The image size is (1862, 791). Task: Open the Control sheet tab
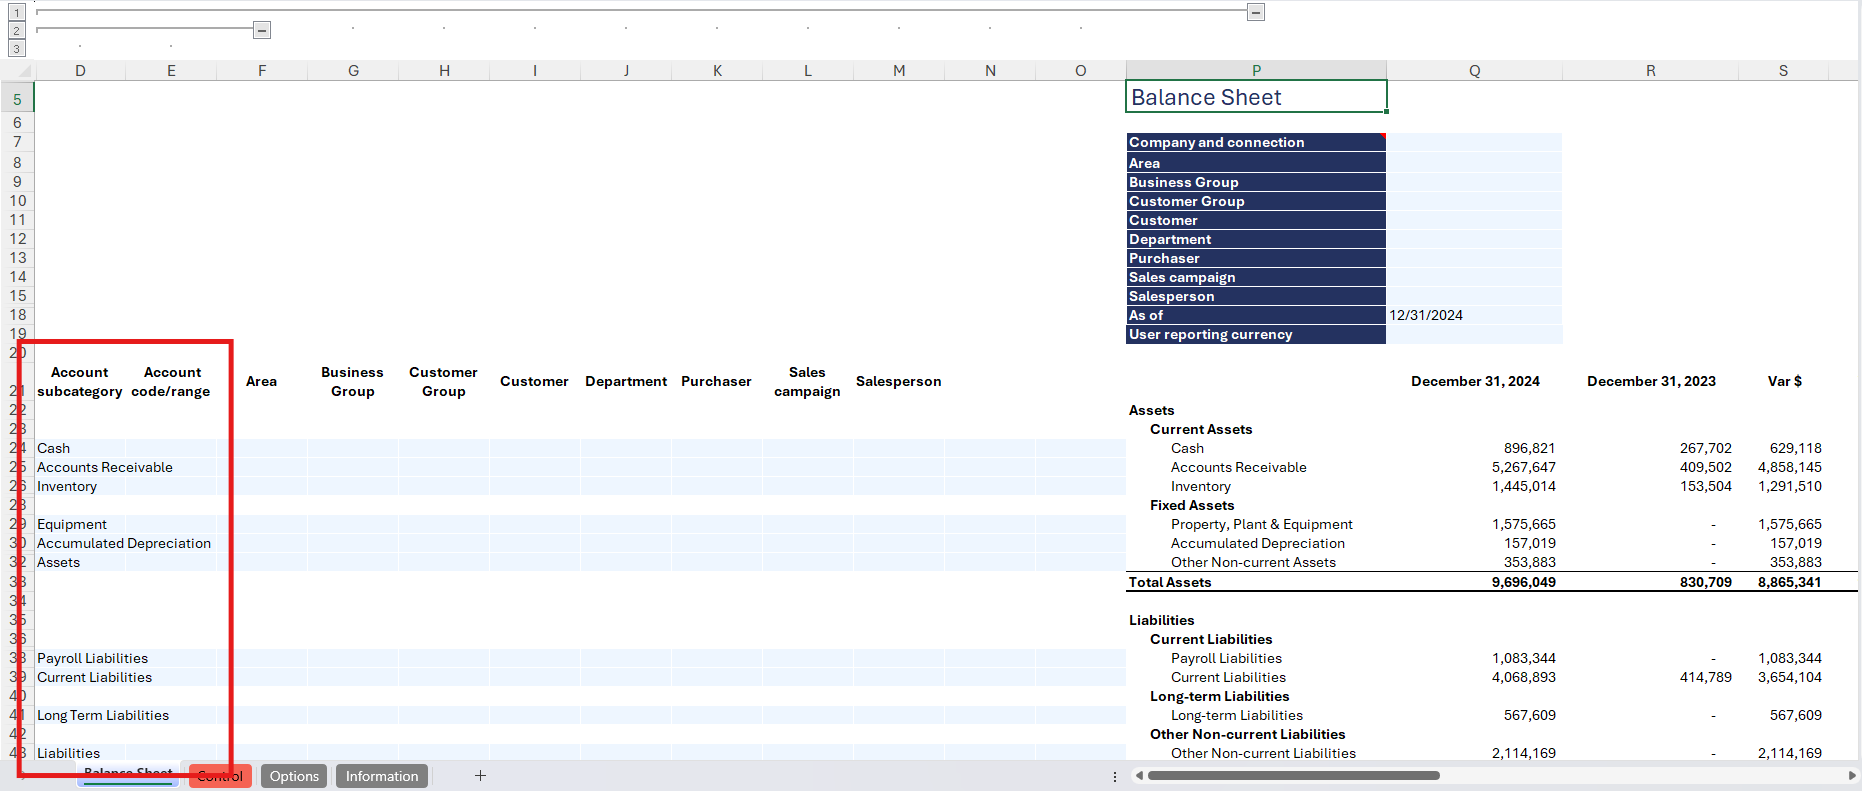[220, 776]
